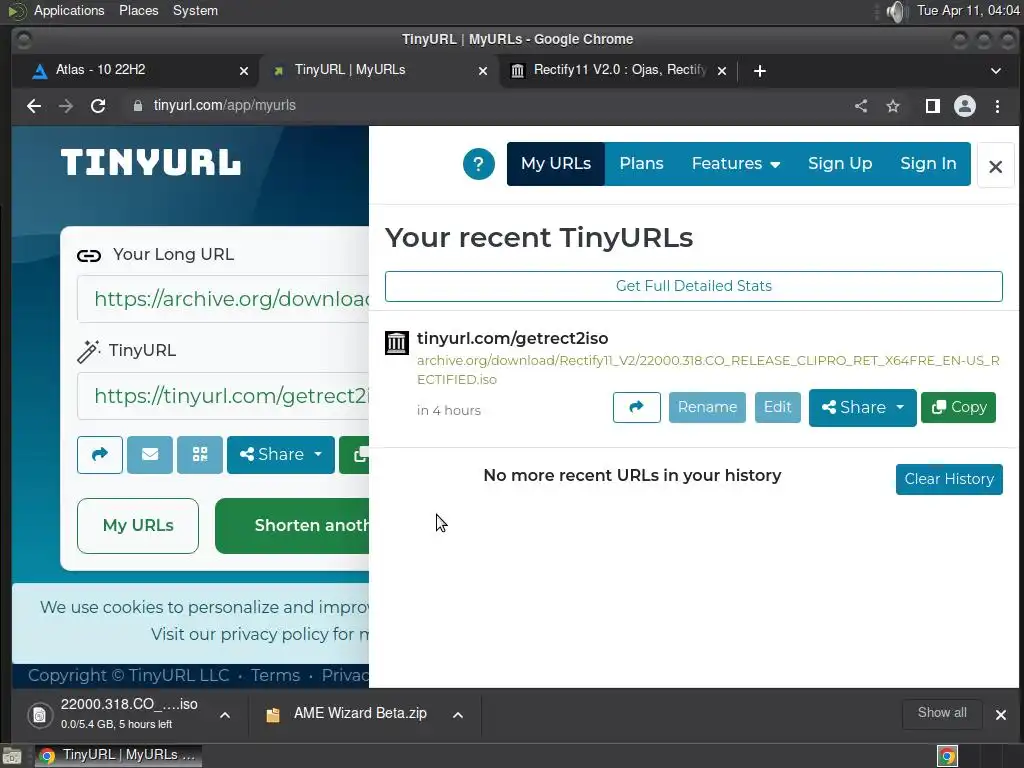Image resolution: width=1024 pixels, height=768 pixels.
Task: Open Chrome three-dot menu
Action: [x=997, y=106]
